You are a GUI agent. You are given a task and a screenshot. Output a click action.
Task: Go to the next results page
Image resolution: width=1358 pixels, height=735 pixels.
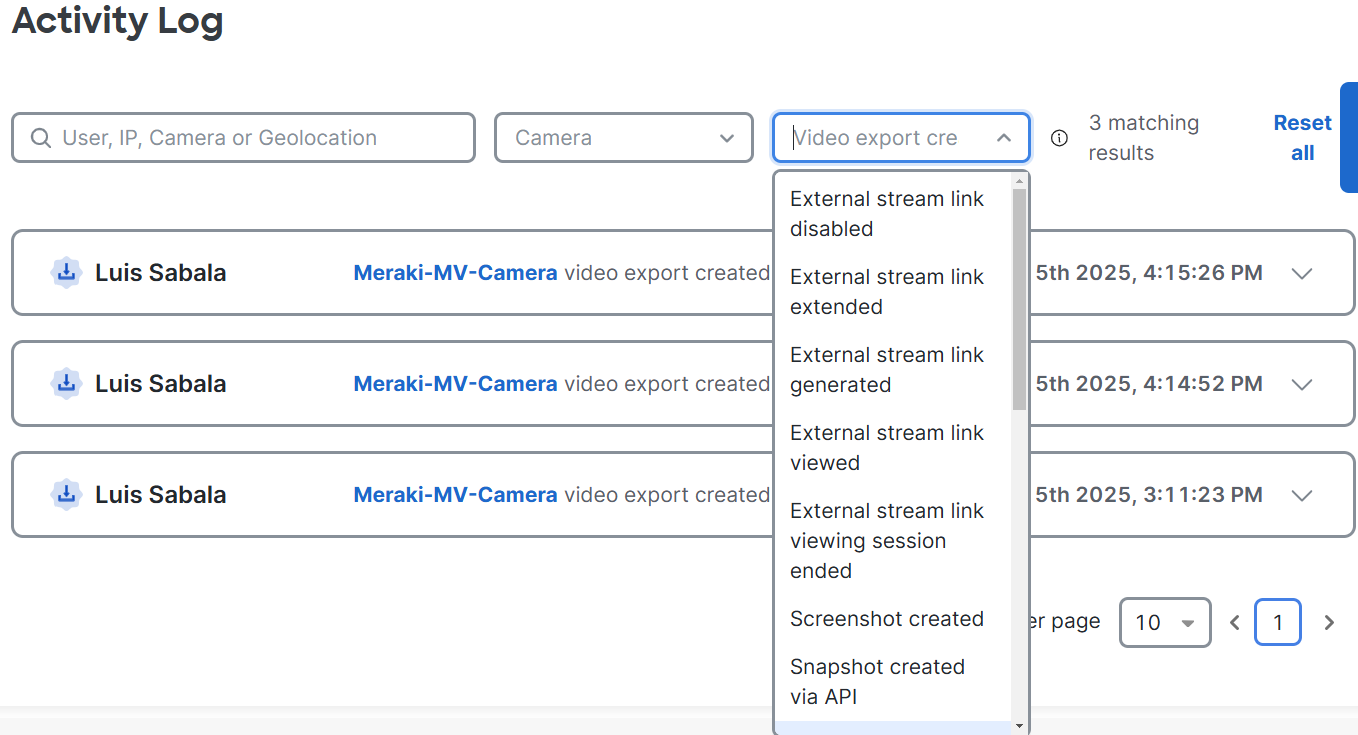[1329, 623]
